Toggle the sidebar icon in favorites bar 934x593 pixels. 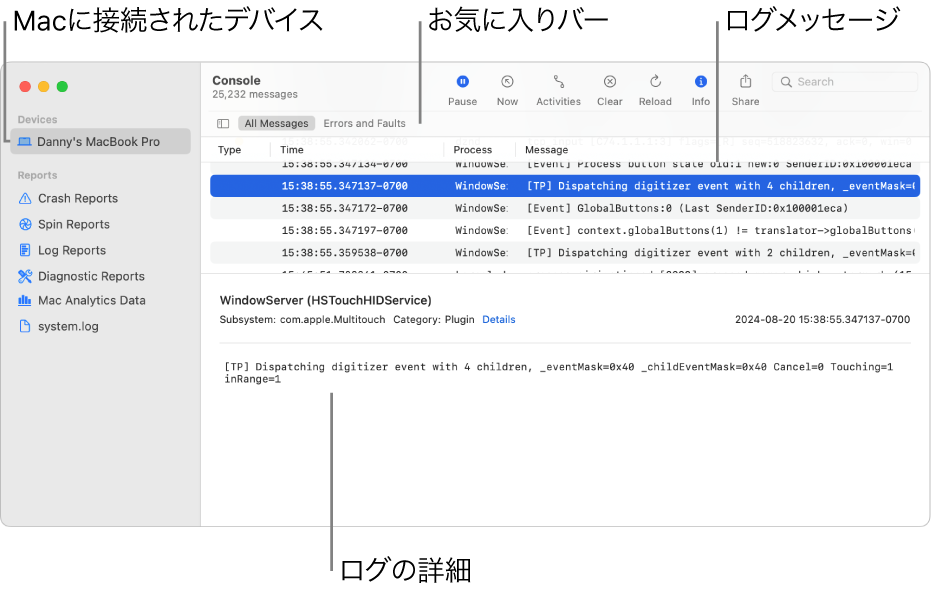pos(223,123)
